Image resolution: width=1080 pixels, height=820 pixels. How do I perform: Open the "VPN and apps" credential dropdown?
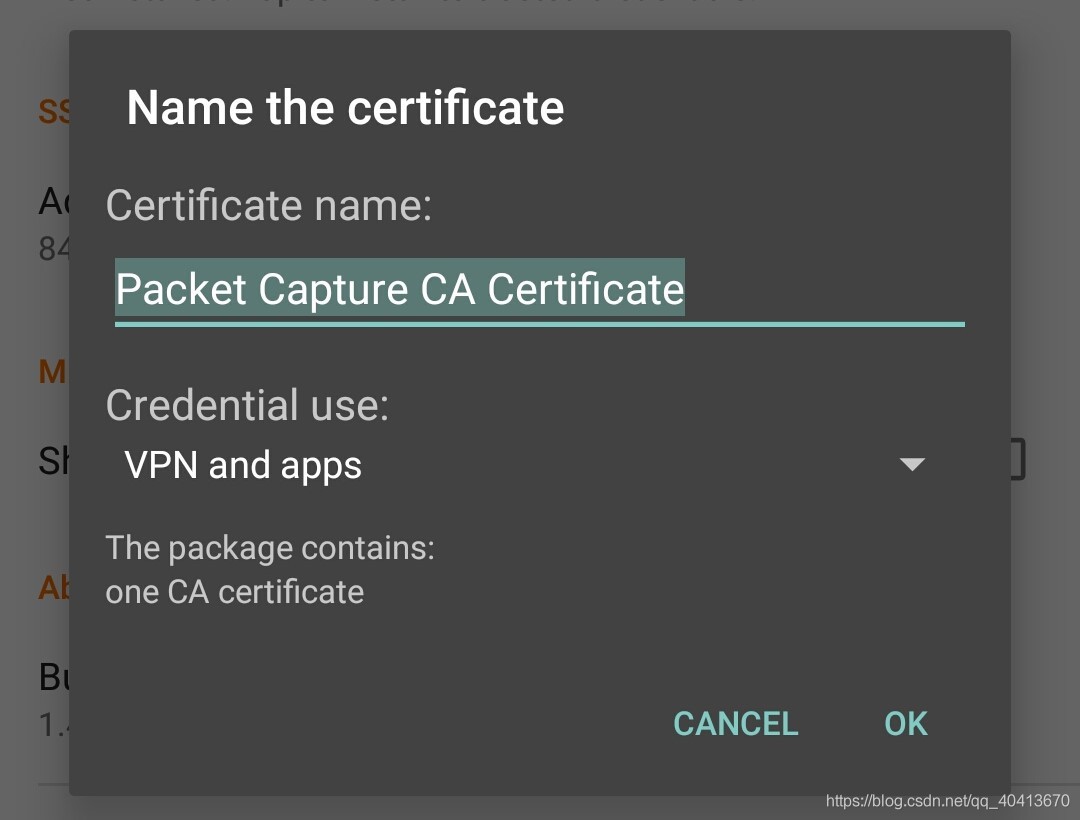[x=243, y=465]
